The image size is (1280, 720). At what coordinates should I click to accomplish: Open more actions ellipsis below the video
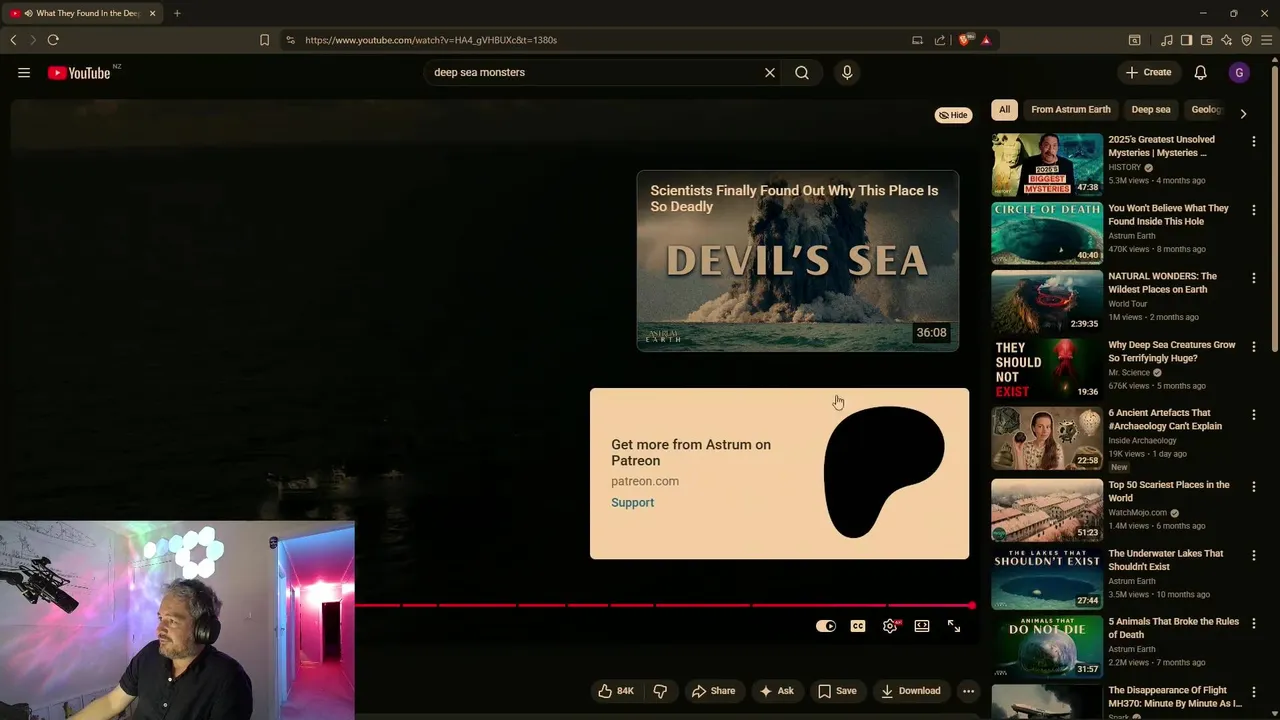pos(968,691)
